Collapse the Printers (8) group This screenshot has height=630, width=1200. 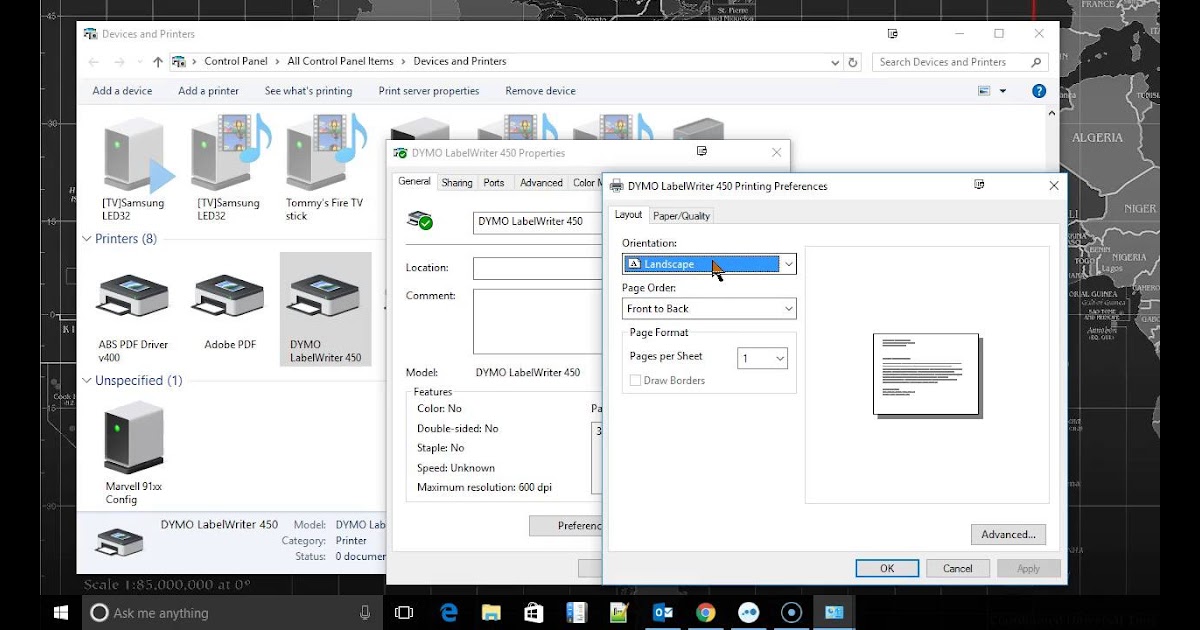point(86,239)
